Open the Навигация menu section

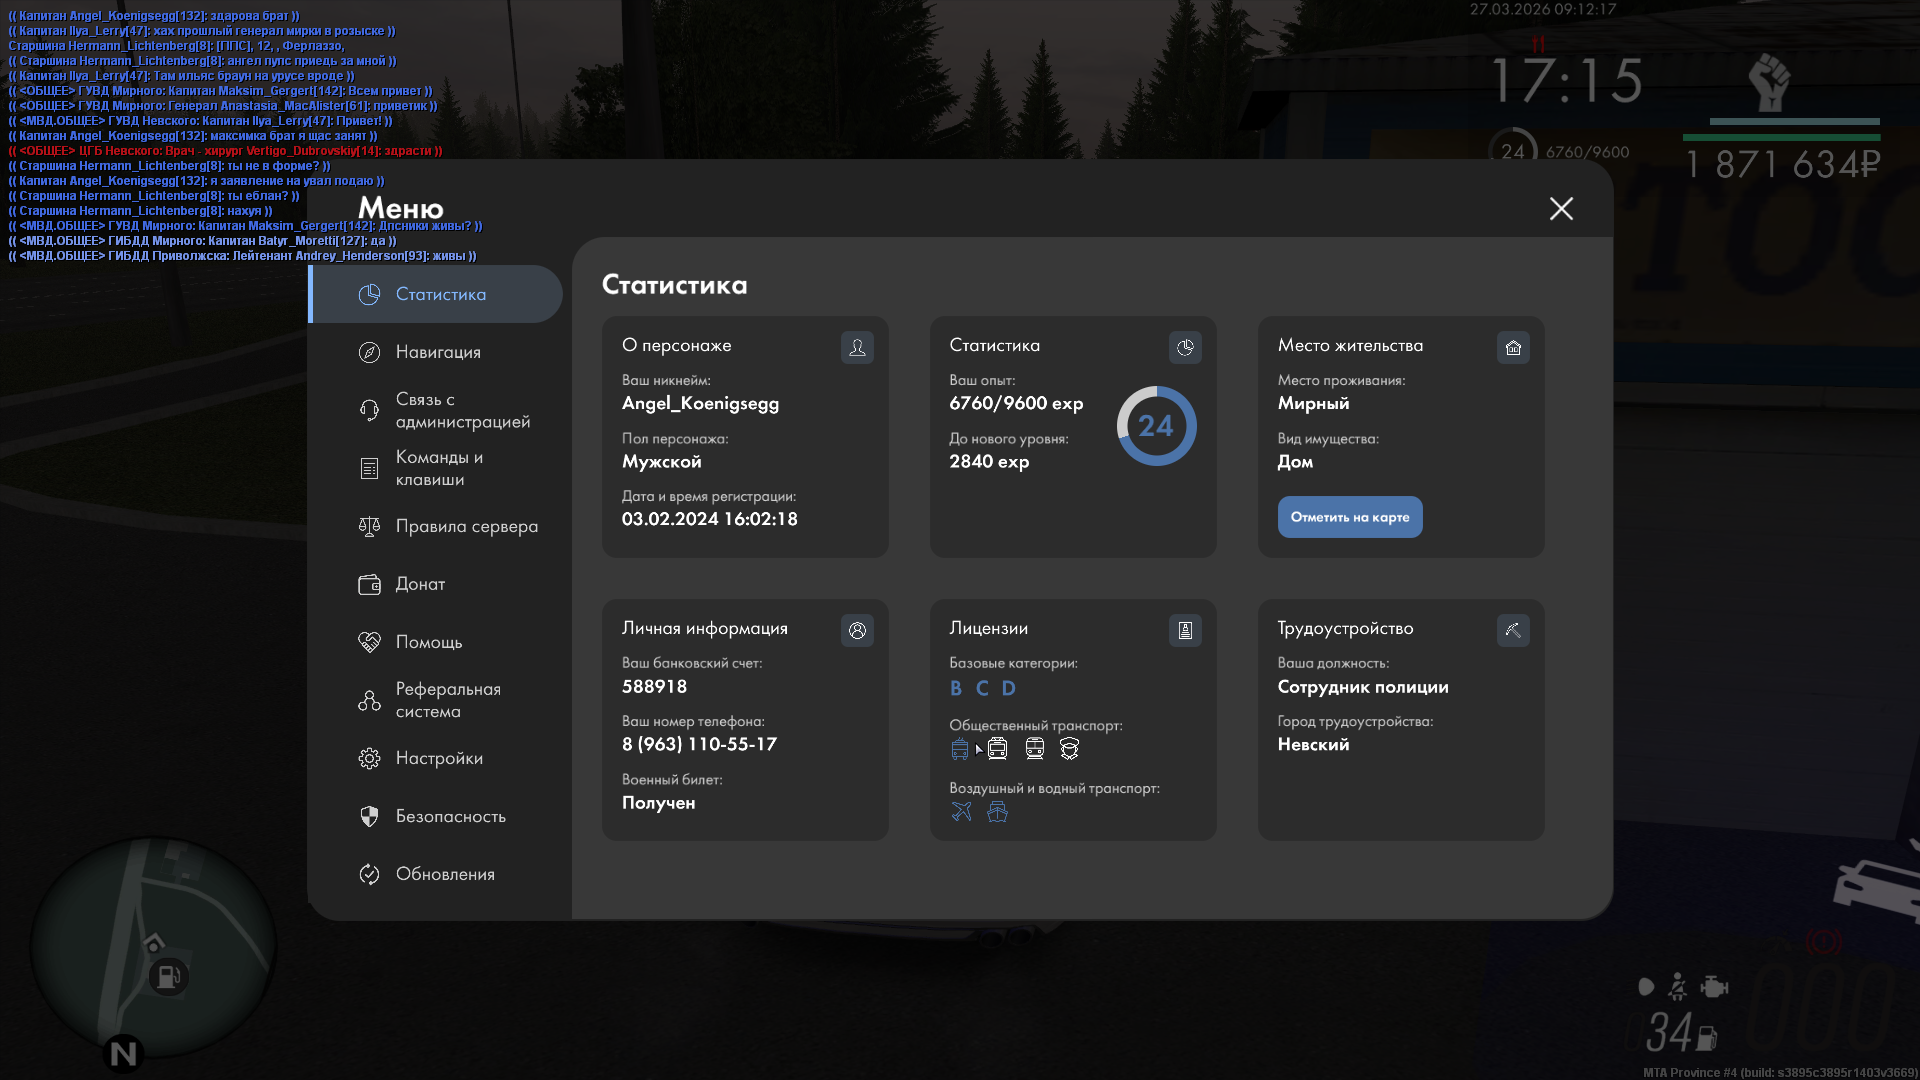pyautogui.click(x=438, y=352)
